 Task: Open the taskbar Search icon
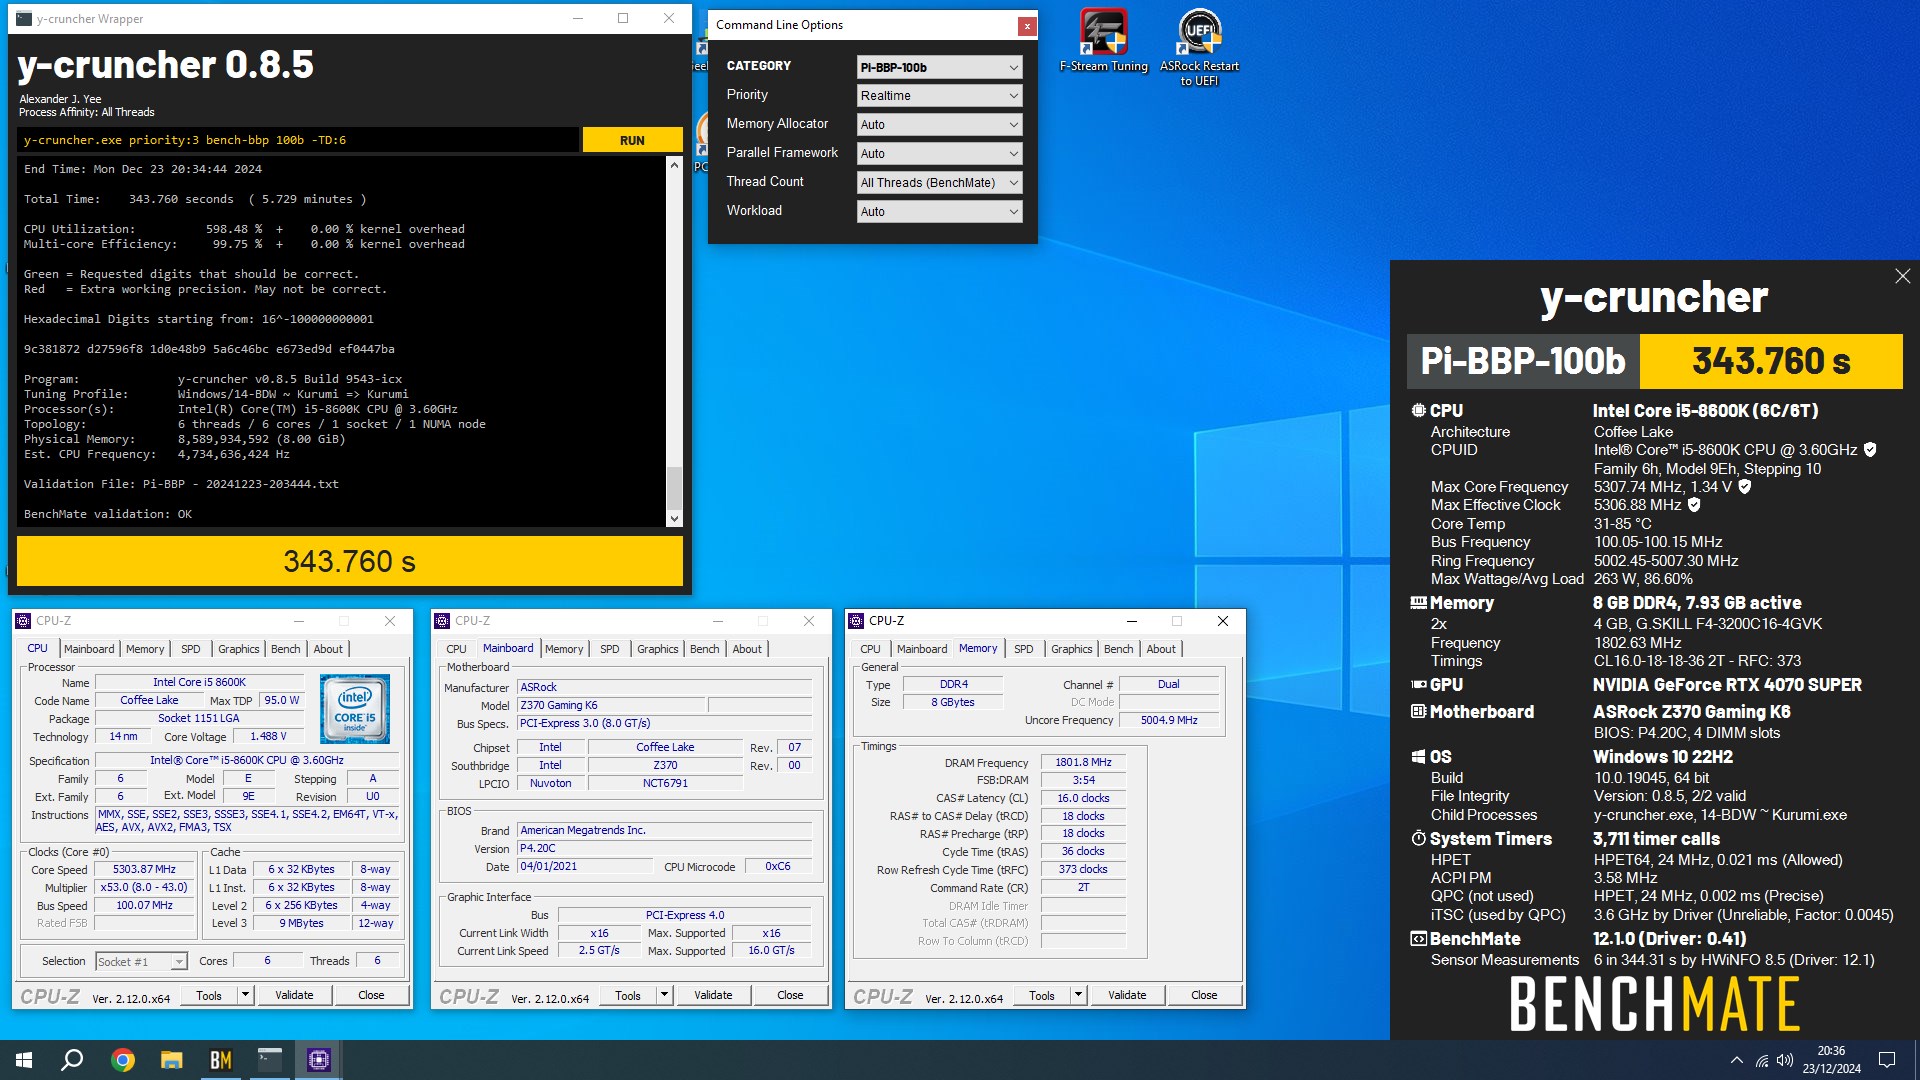[72, 1060]
